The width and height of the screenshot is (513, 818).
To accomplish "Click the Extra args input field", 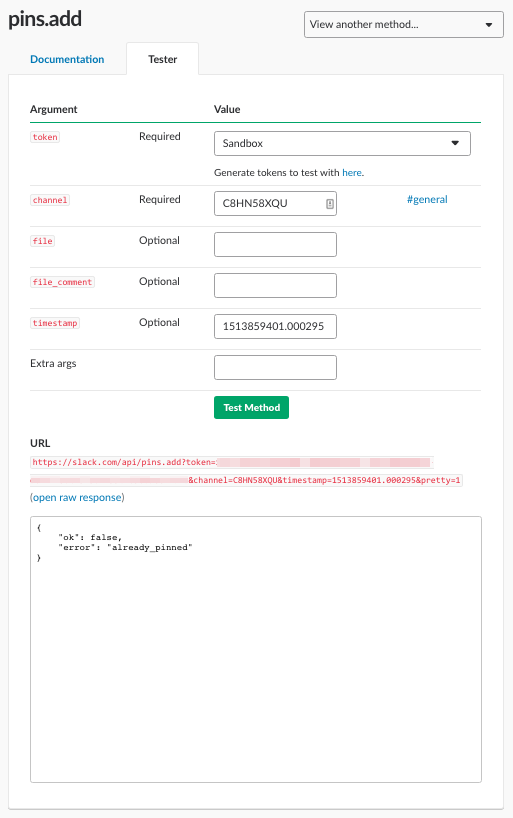I will point(275,367).
